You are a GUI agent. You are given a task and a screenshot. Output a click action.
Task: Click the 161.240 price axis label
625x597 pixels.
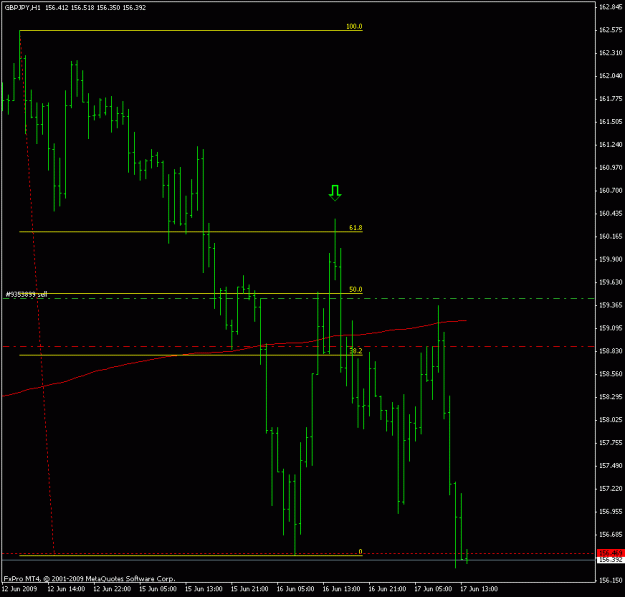point(611,145)
